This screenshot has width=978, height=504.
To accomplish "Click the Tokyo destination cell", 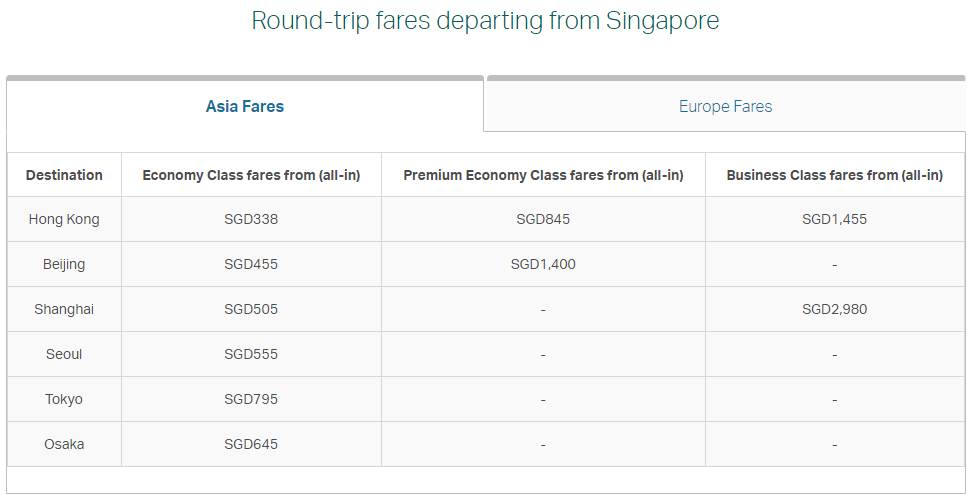I will click(x=64, y=399).
